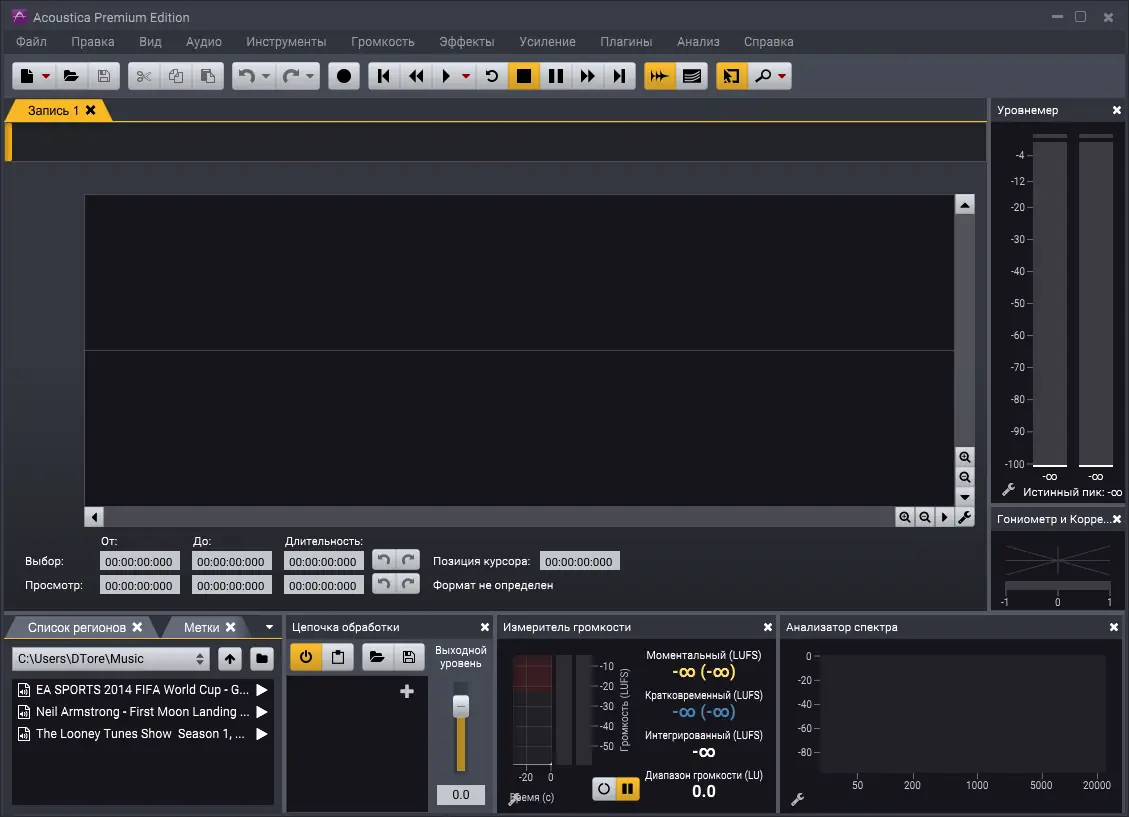
Task: Open the C:\Users\DTore\Music path combo box
Action: 111,659
